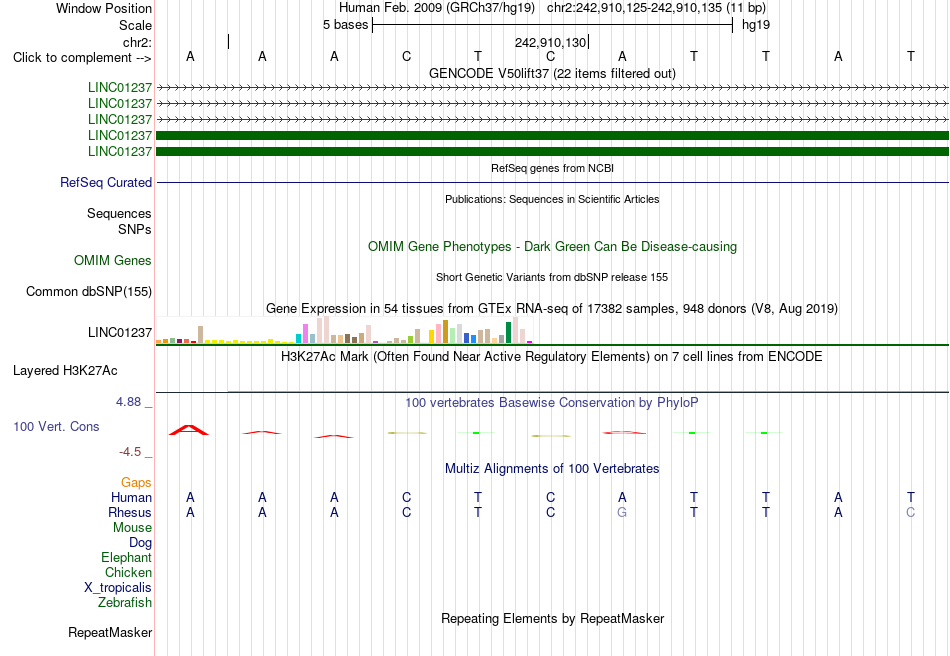The image size is (950, 656).
Task: Click the 'Click to complement -->' label
Action: (82, 58)
